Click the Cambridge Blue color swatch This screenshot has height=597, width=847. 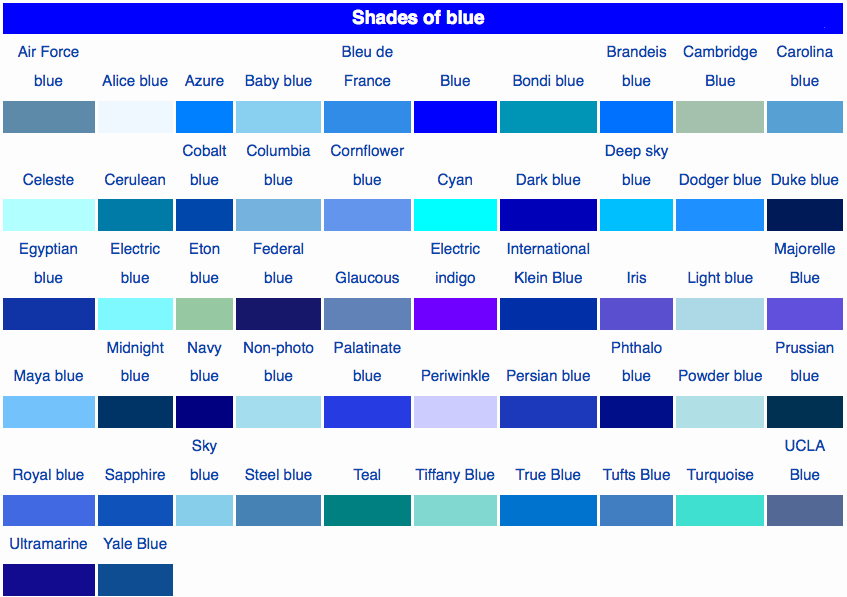tap(720, 117)
